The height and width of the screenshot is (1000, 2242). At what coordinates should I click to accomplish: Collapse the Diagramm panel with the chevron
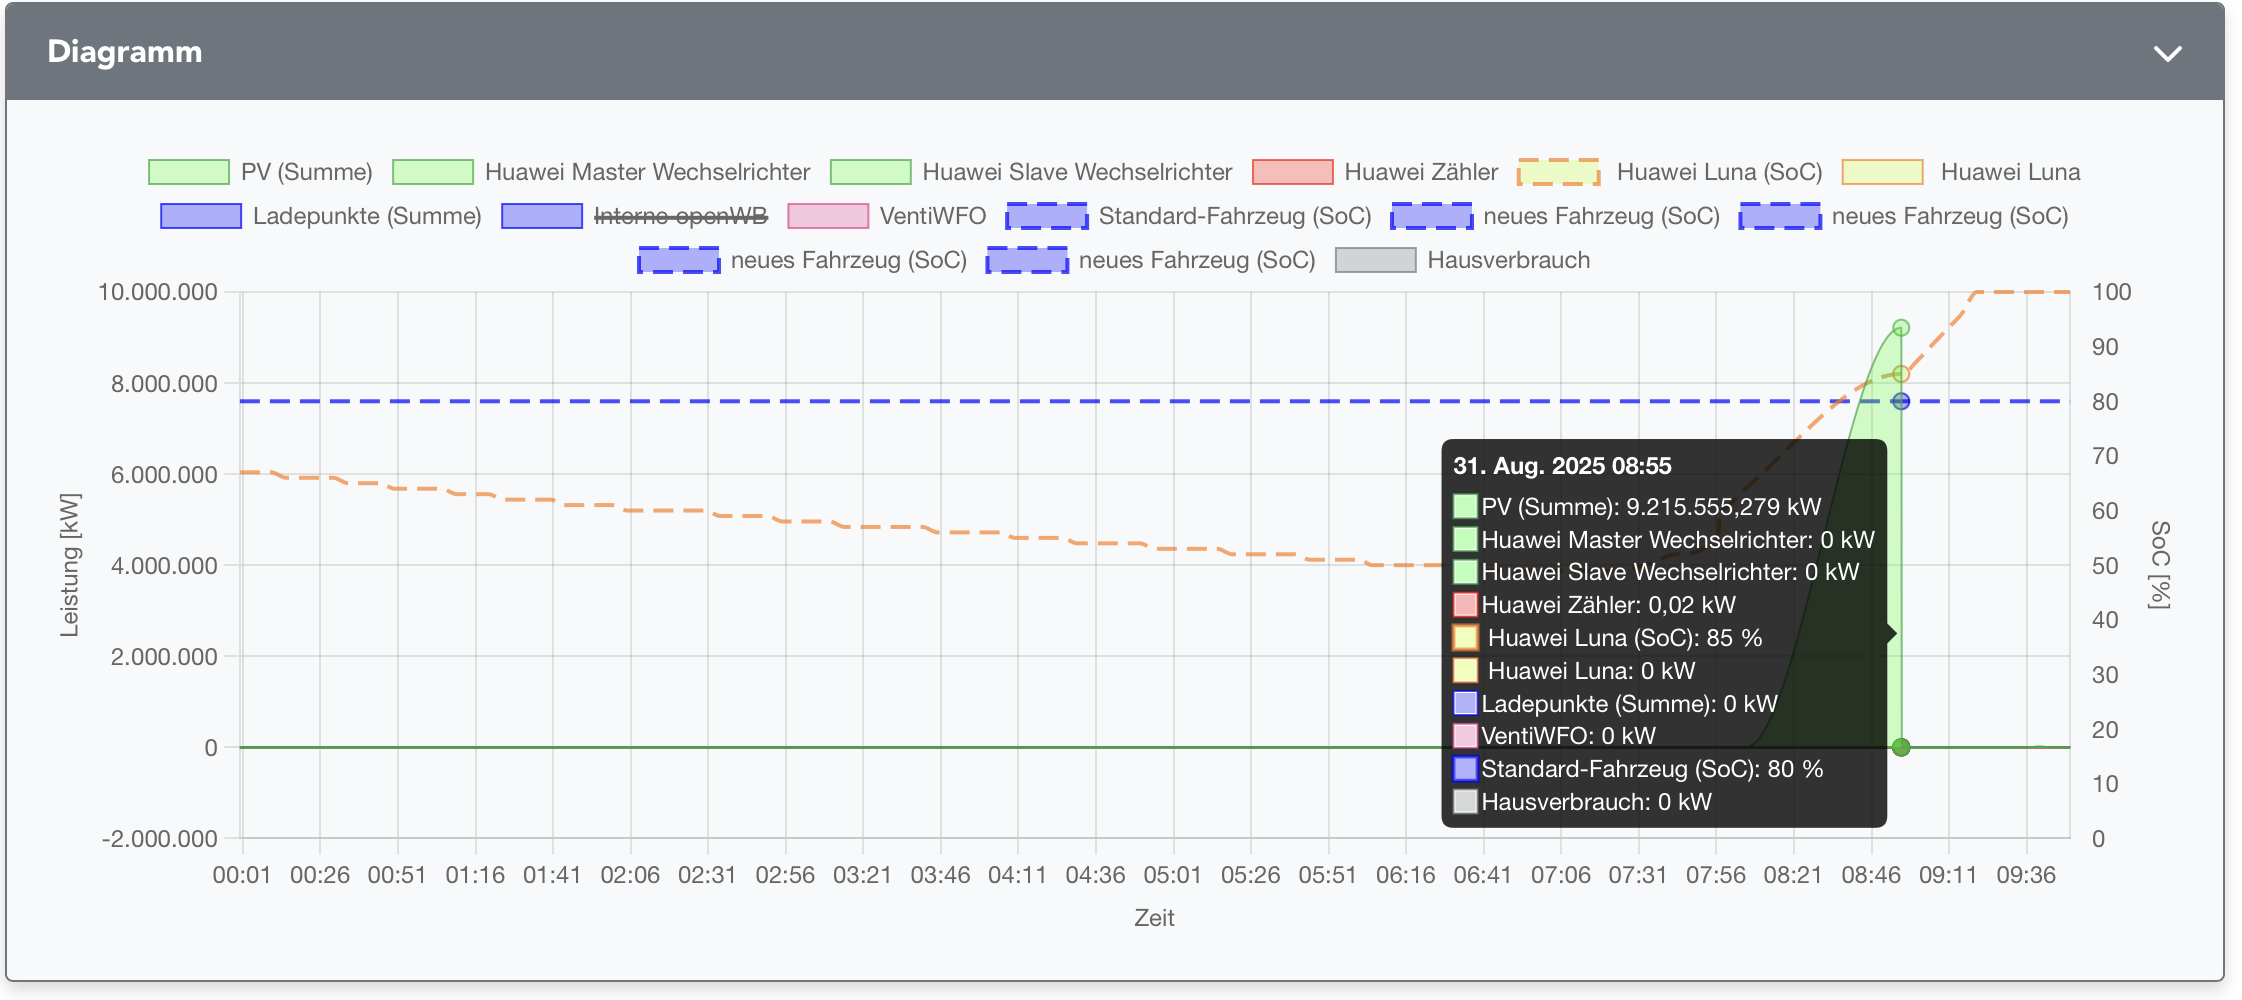[x=2167, y=54]
